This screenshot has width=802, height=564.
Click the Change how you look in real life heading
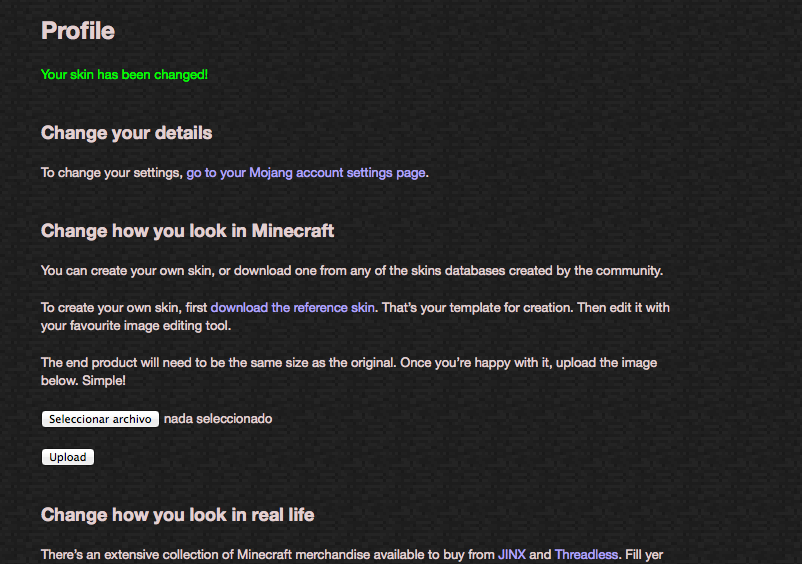177,515
